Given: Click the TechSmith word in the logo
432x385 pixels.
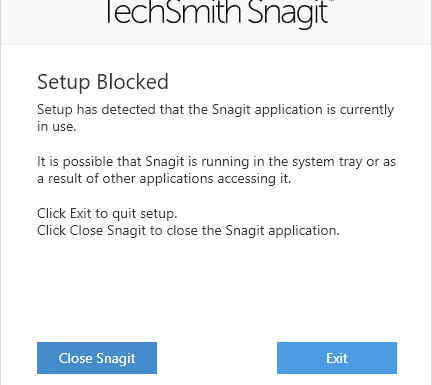Looking at the screenshot, I should pos(173,12).
